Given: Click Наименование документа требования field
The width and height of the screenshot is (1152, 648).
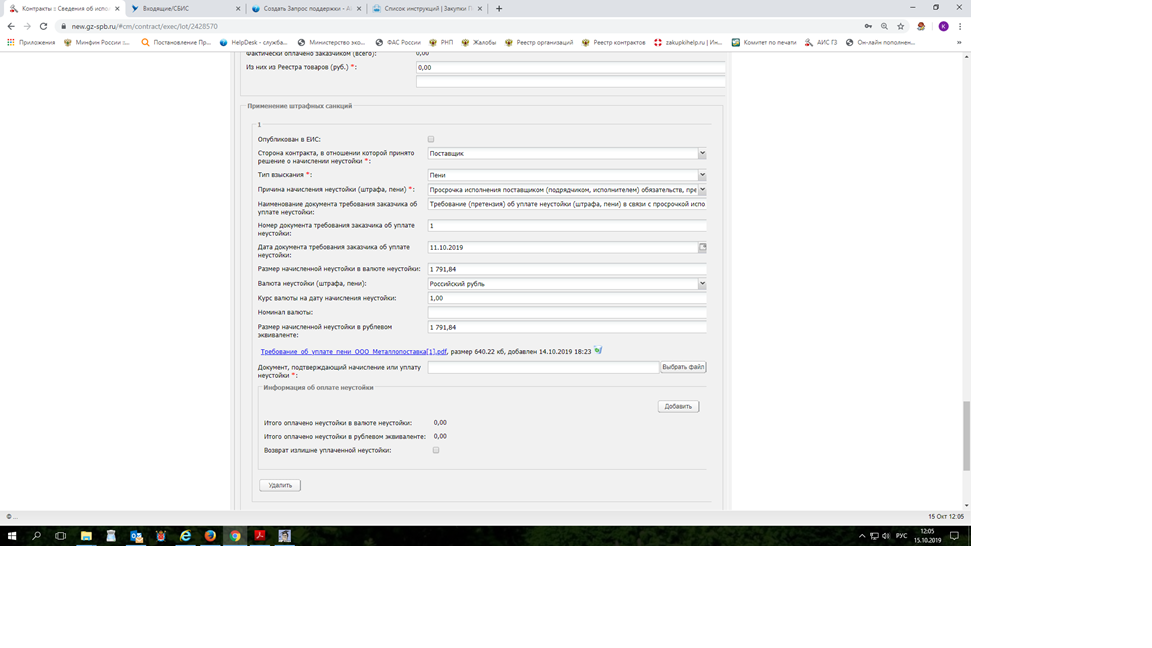Looking at the screenshot, I should point(567,204).
